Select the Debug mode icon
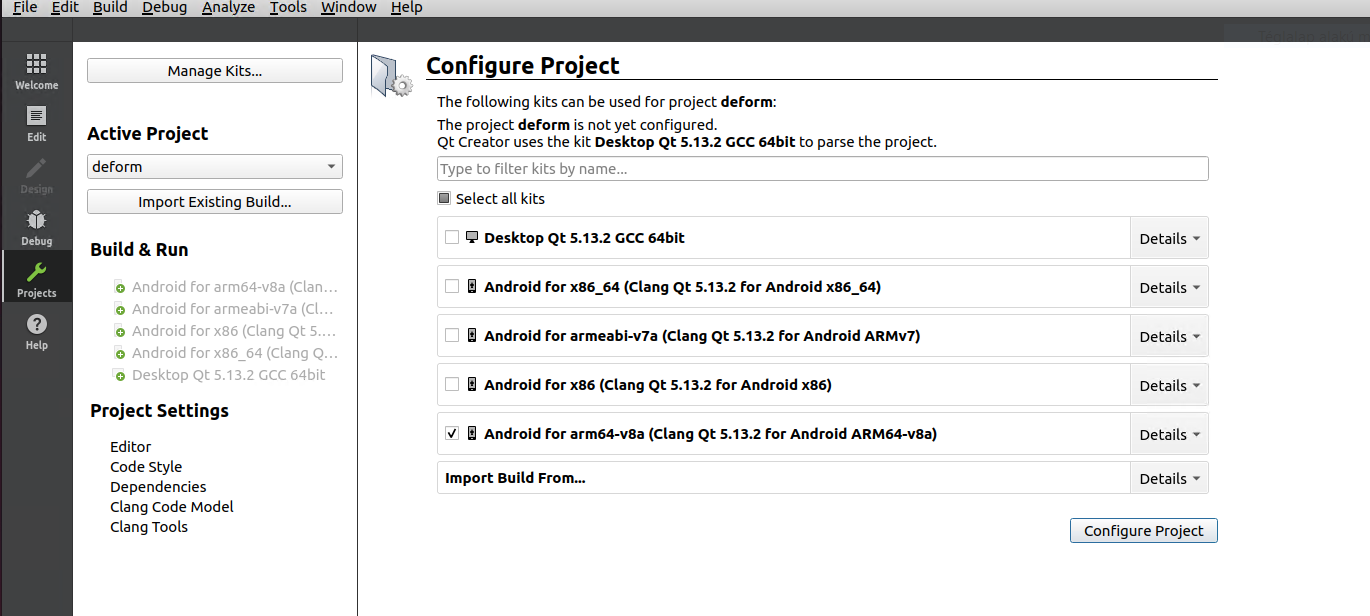Screen dimensions: 1370x616 point(36,226)
